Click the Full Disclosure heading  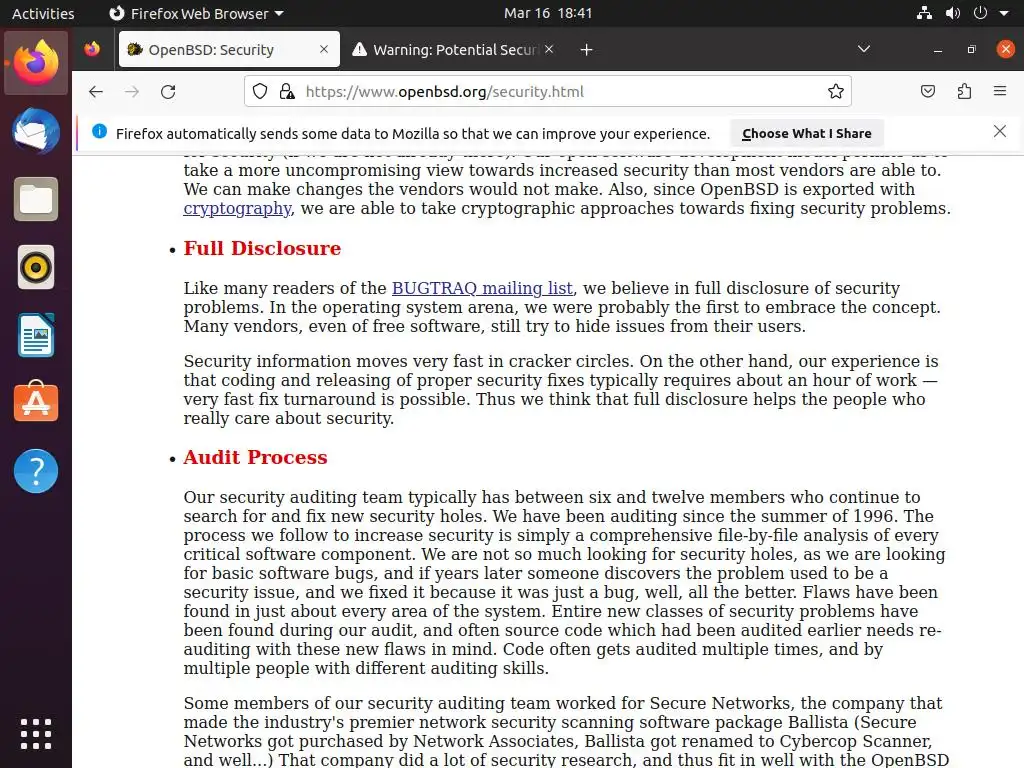(262, 248)
